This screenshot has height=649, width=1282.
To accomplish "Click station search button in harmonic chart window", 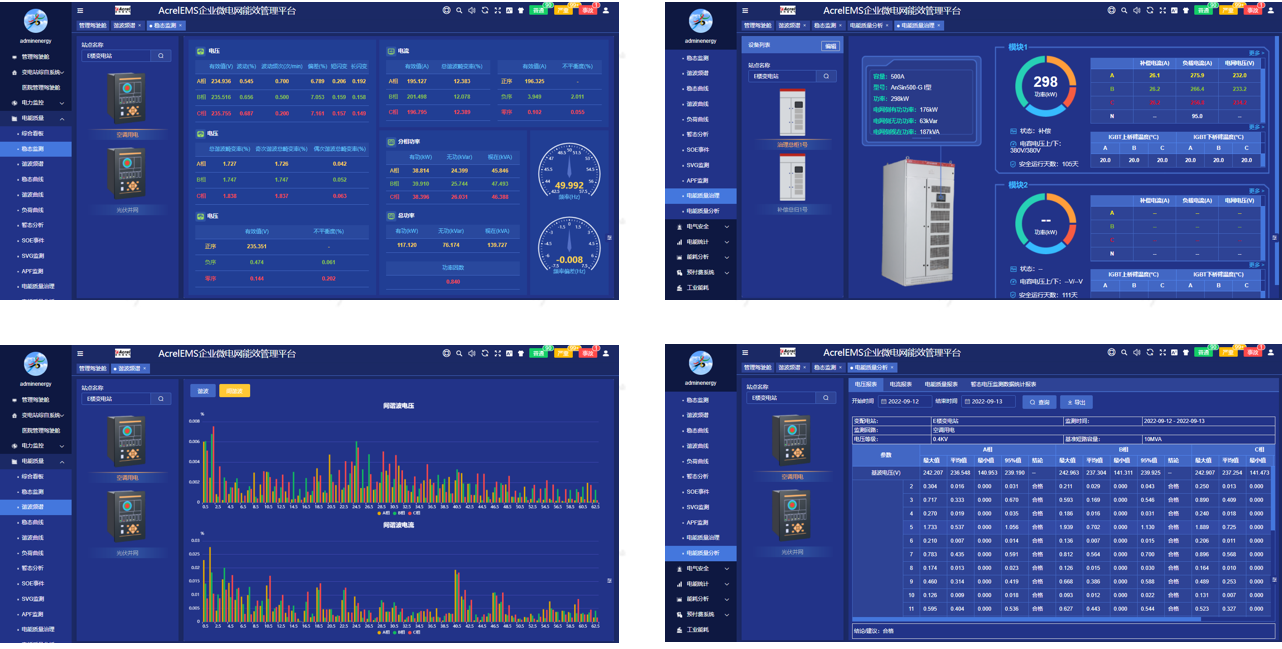I will tap(161, 398).
